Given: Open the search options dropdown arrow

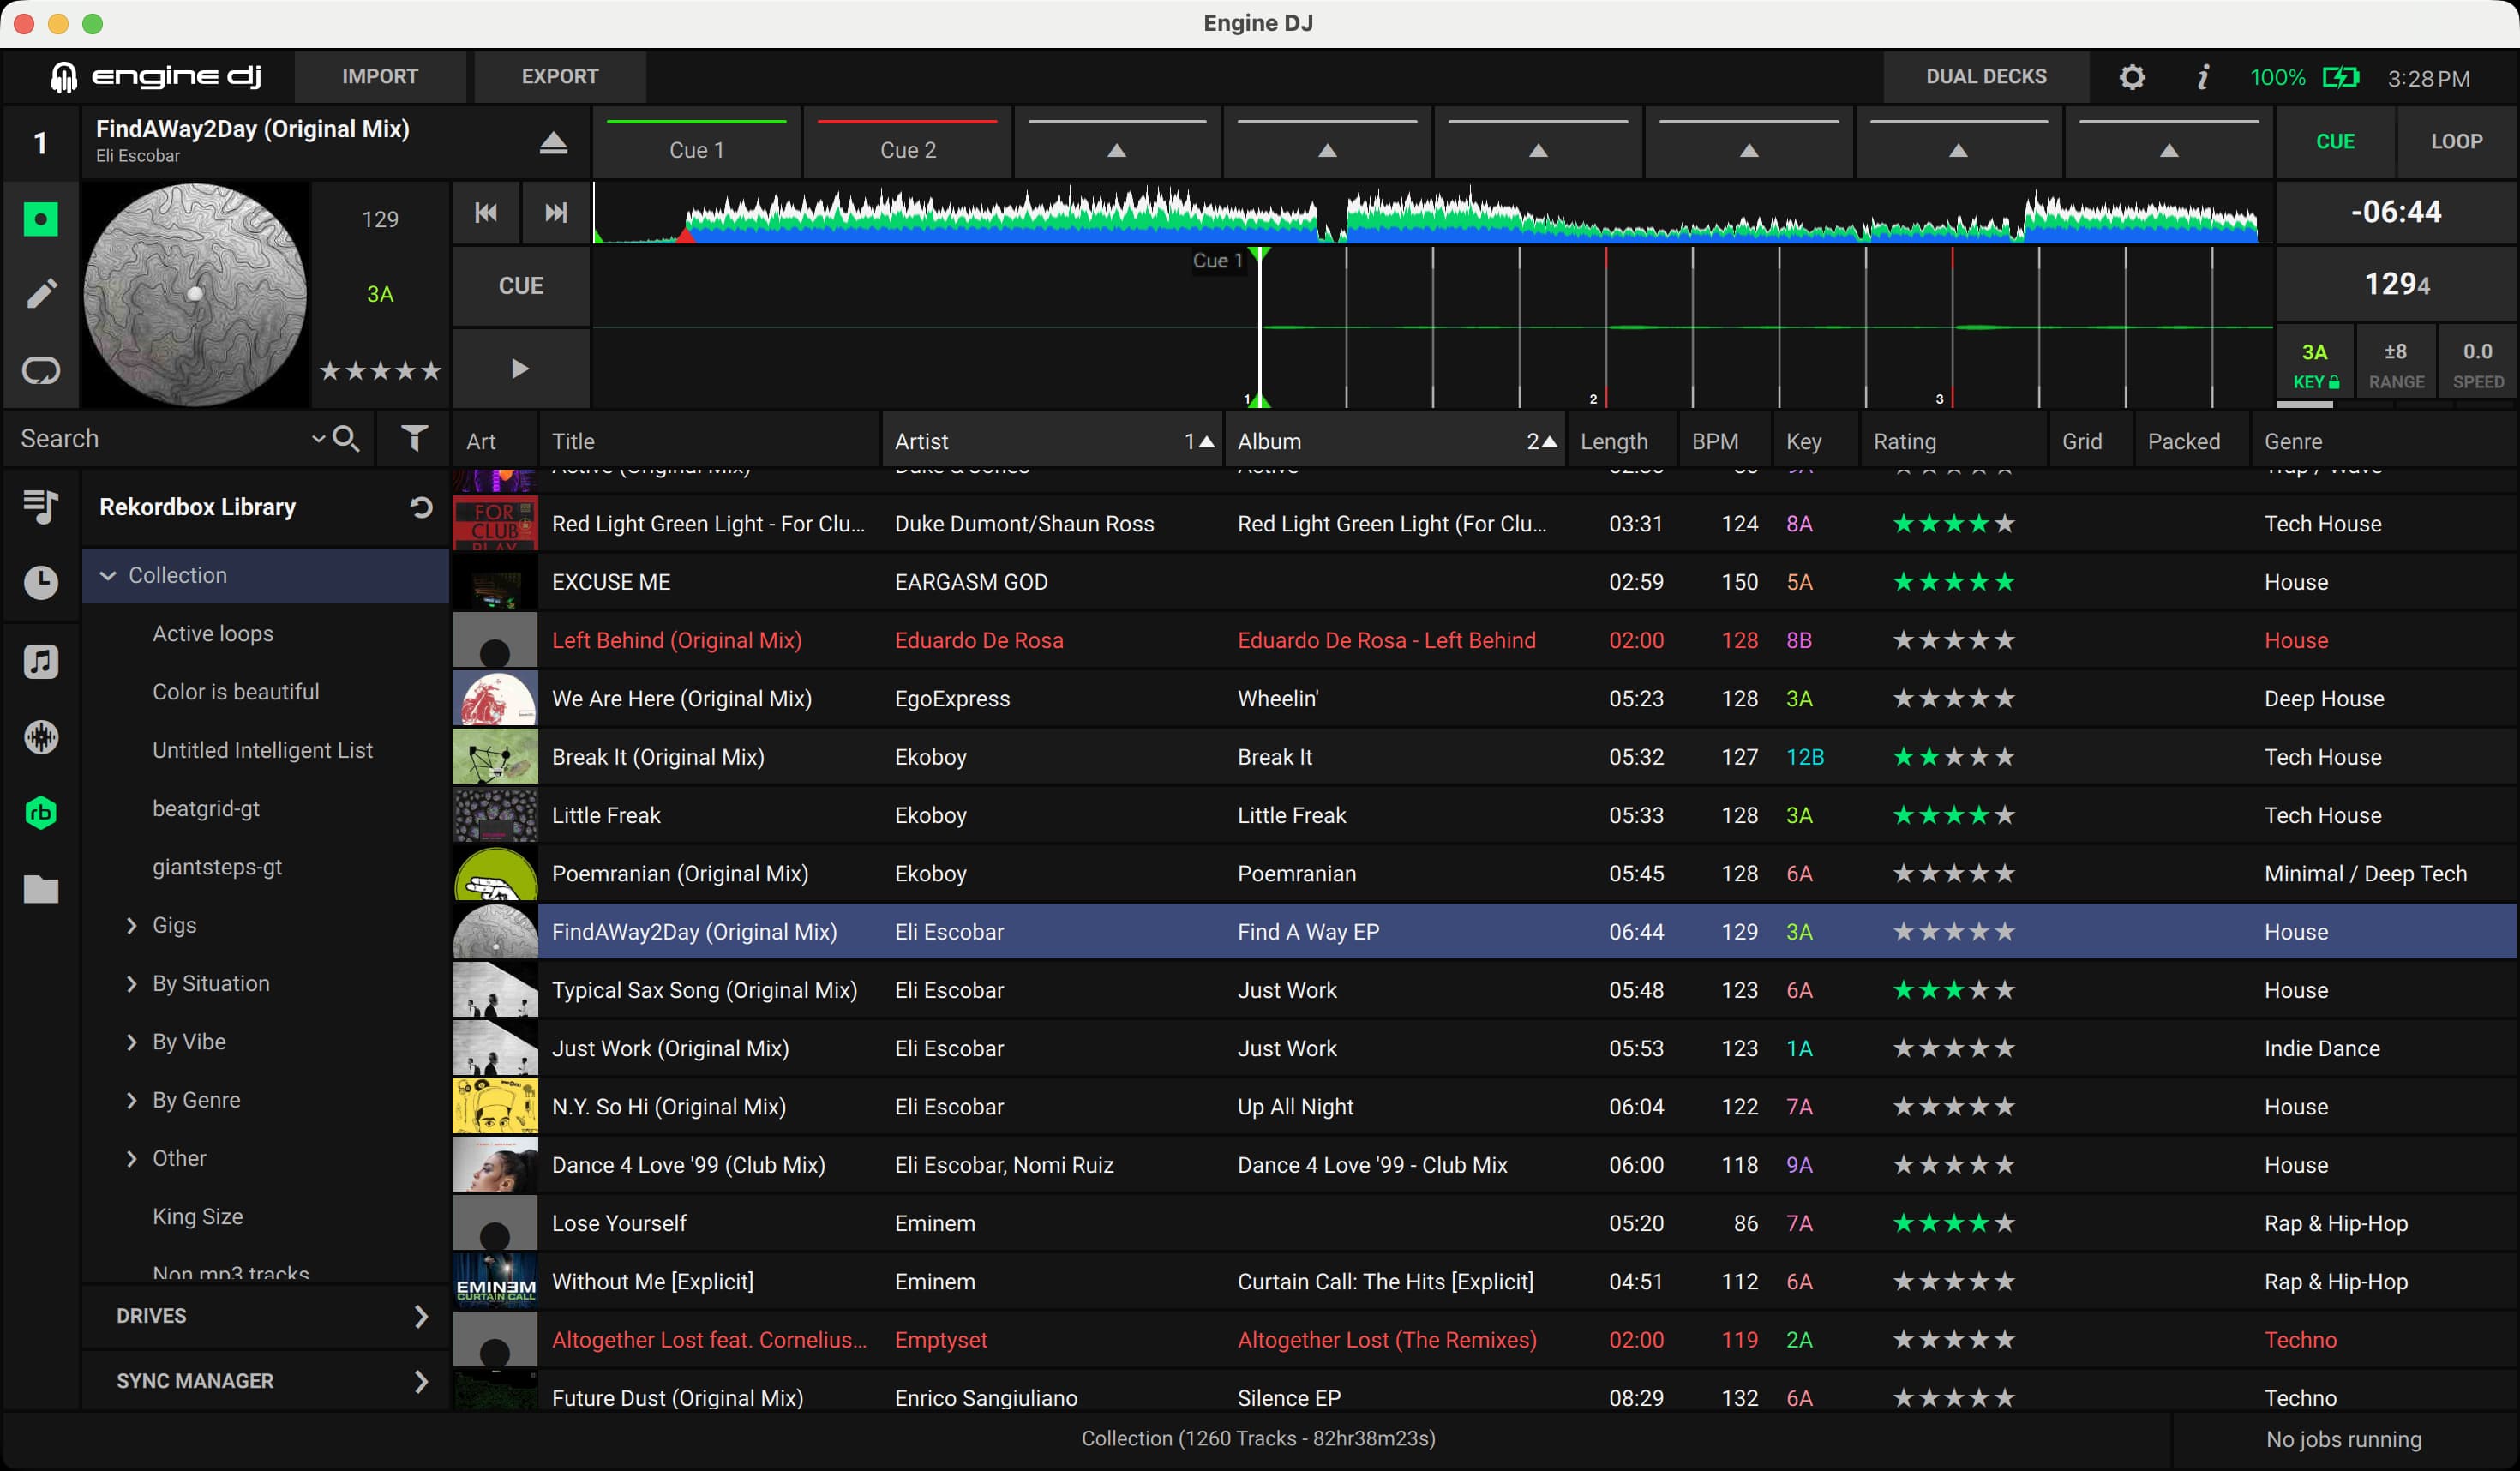Looking at the screenshot, I should pos(318,438).
